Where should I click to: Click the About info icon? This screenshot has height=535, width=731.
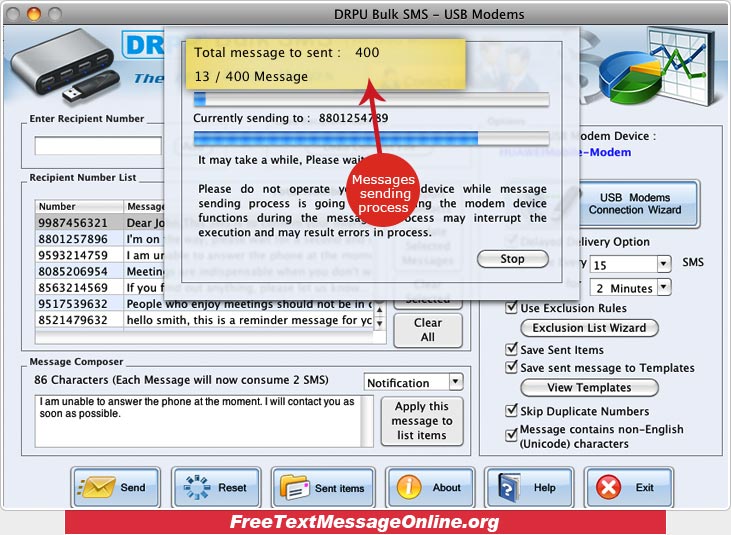pyautogui.click(x=409, y=487)
